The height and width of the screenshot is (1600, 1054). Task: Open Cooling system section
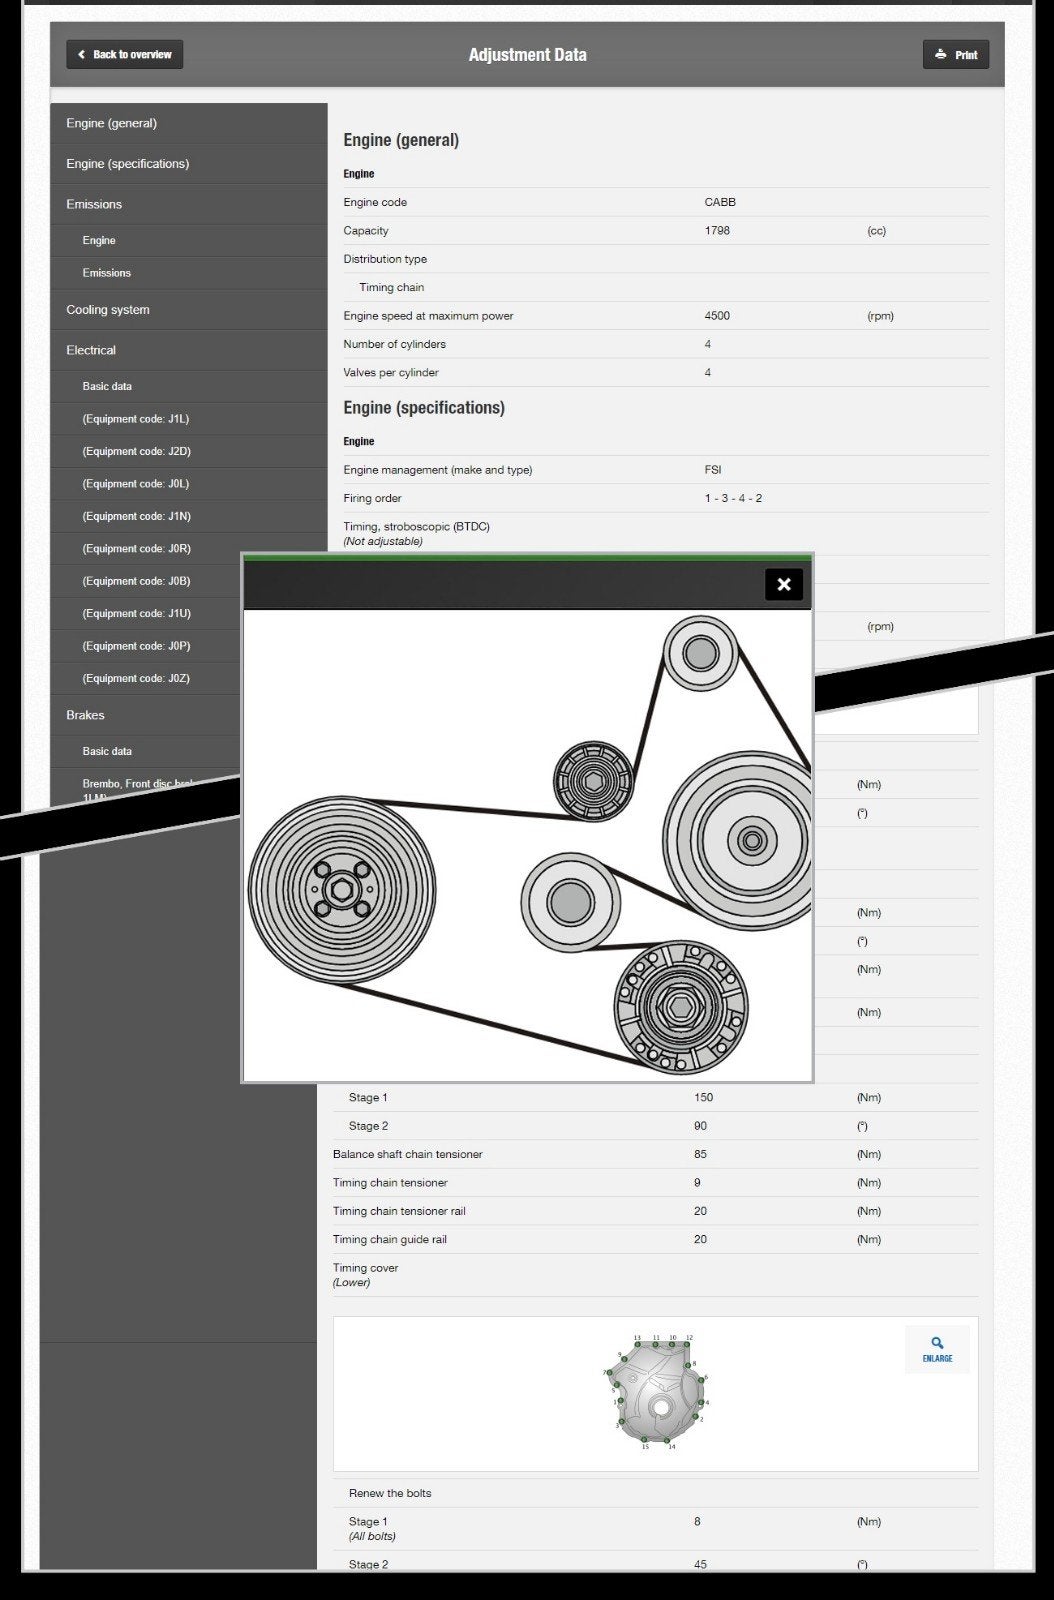pos(189,310)
